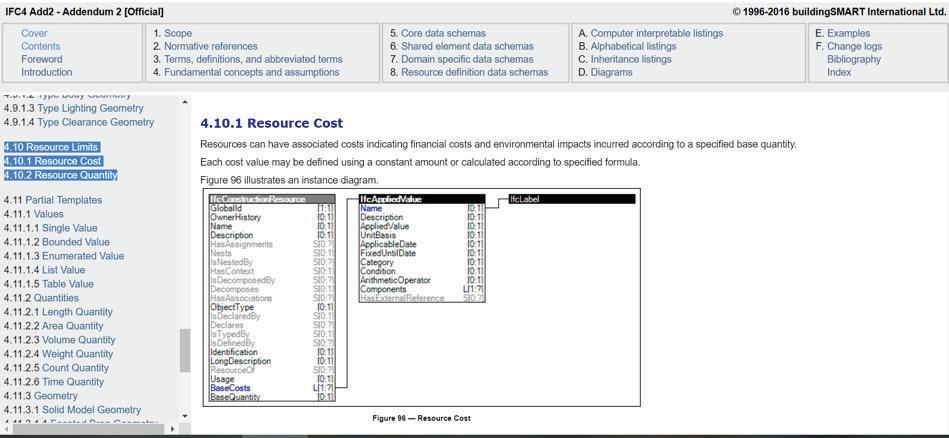Click BaseQuantity attribute in diagram
Screen dimensions: 949x438
coord(235,397)
